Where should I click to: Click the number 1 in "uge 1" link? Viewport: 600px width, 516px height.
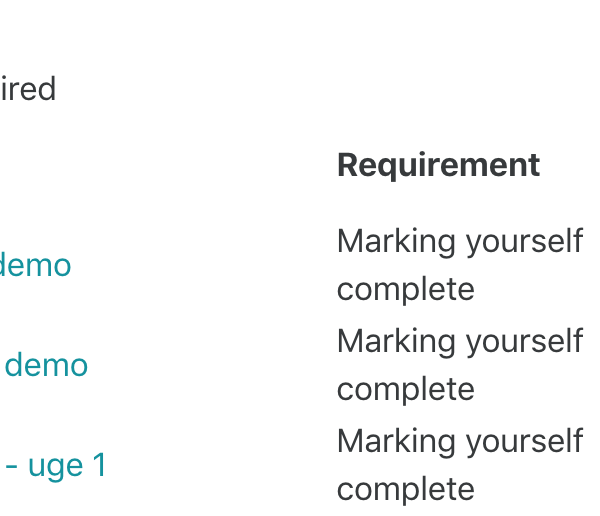pyautogui.click(x=99, y=465)
